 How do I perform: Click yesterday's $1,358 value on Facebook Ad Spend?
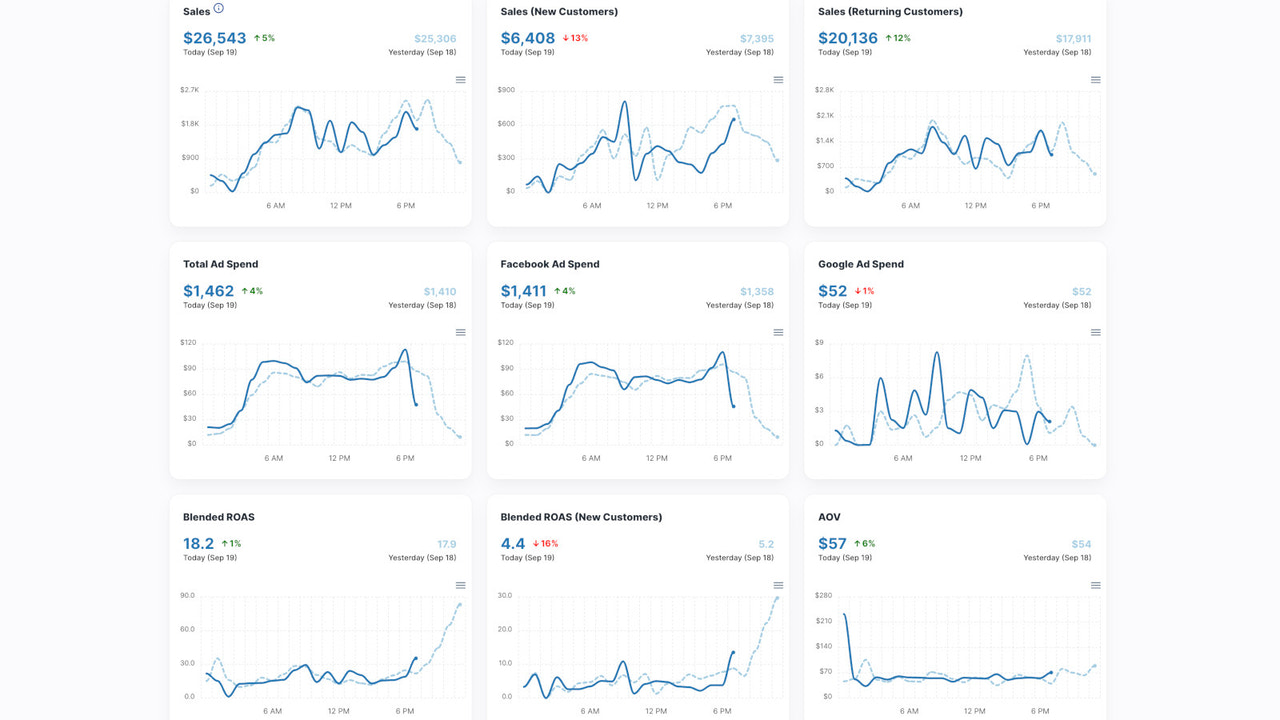click(757, 291)
